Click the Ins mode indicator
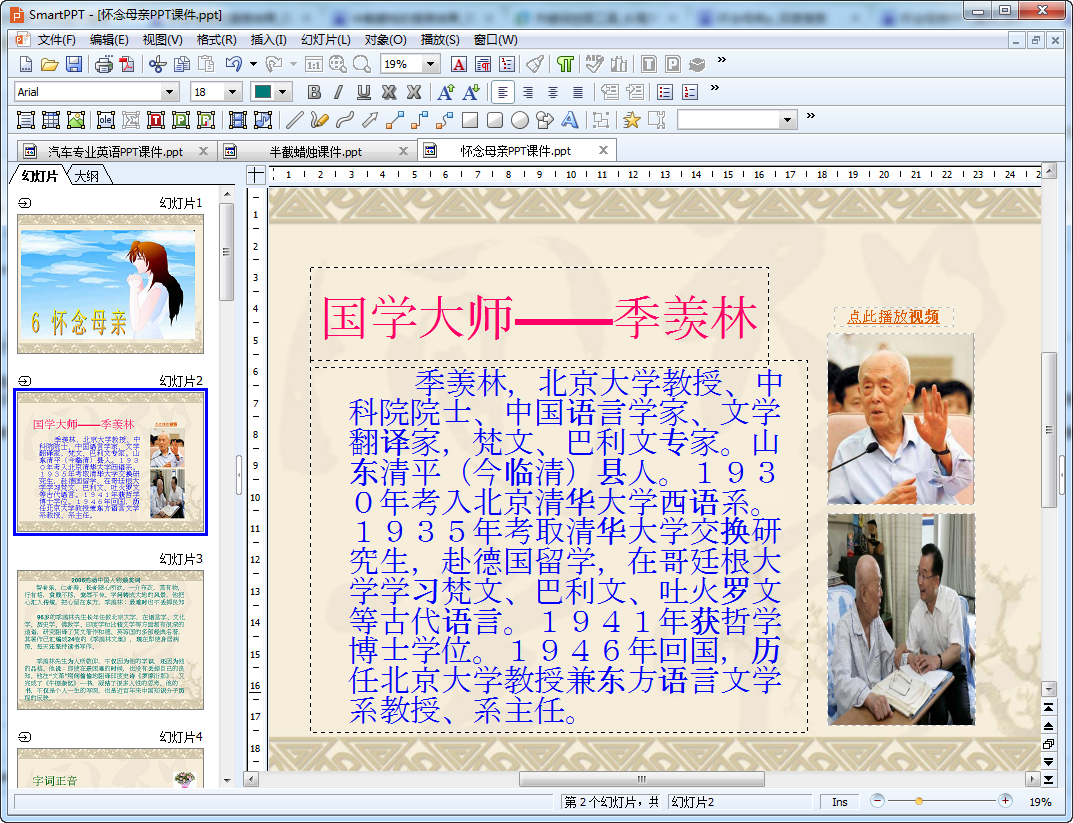The width and height of the screenshot is (1073, 823). pyautogui.click(x=840, y=802)
